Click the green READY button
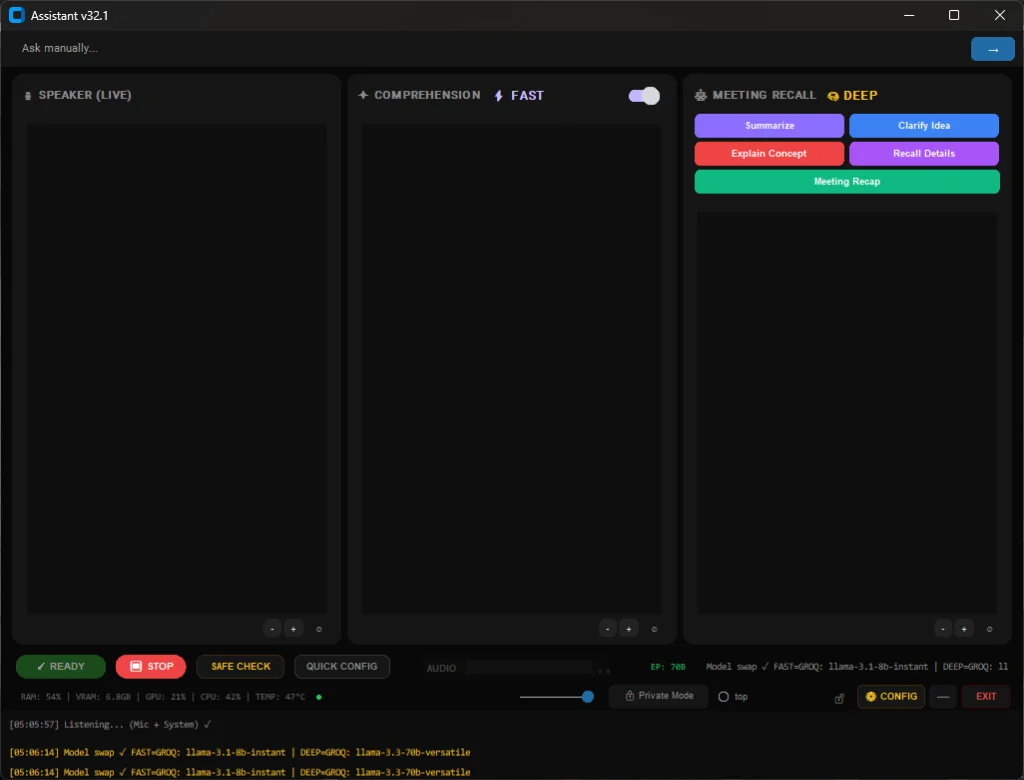 coord(61,666)
